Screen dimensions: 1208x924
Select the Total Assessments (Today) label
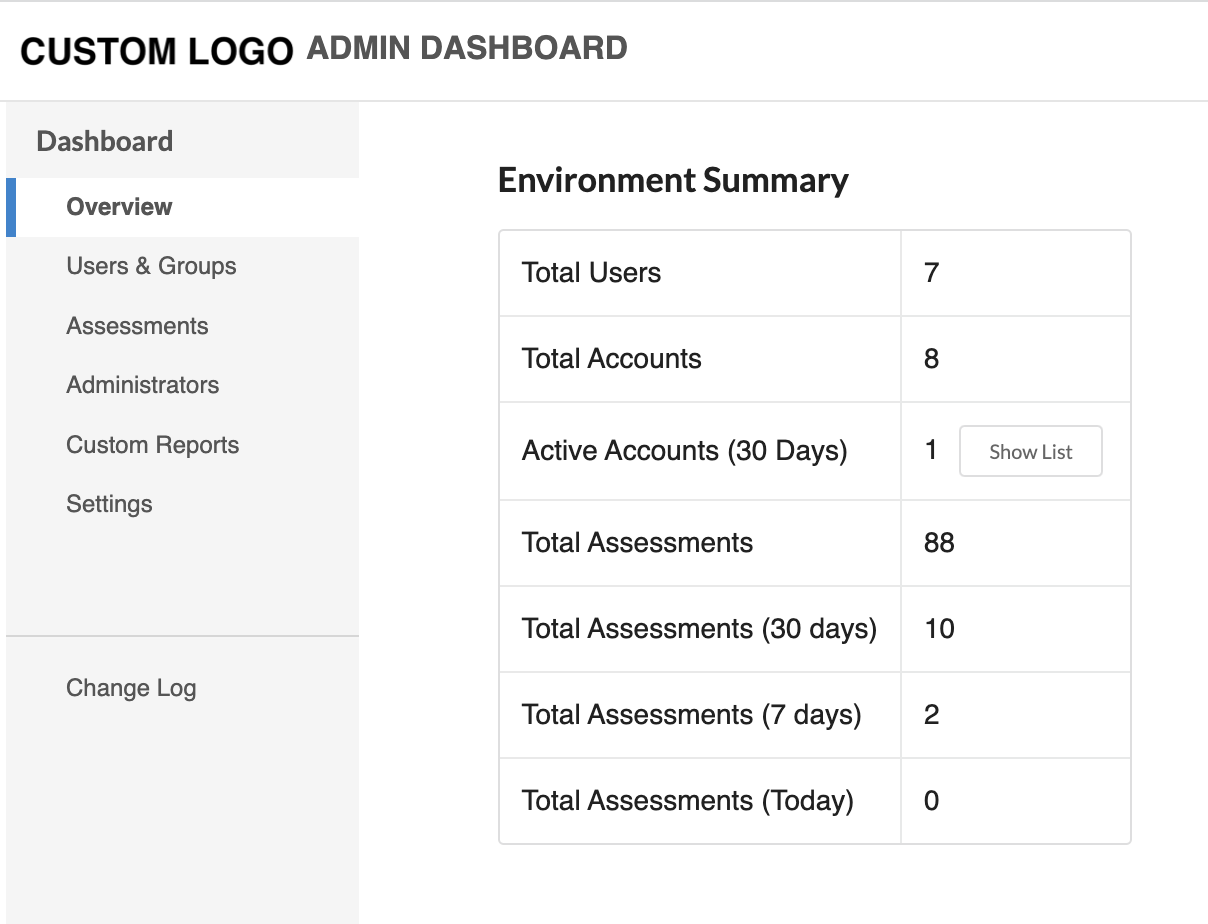687,801
